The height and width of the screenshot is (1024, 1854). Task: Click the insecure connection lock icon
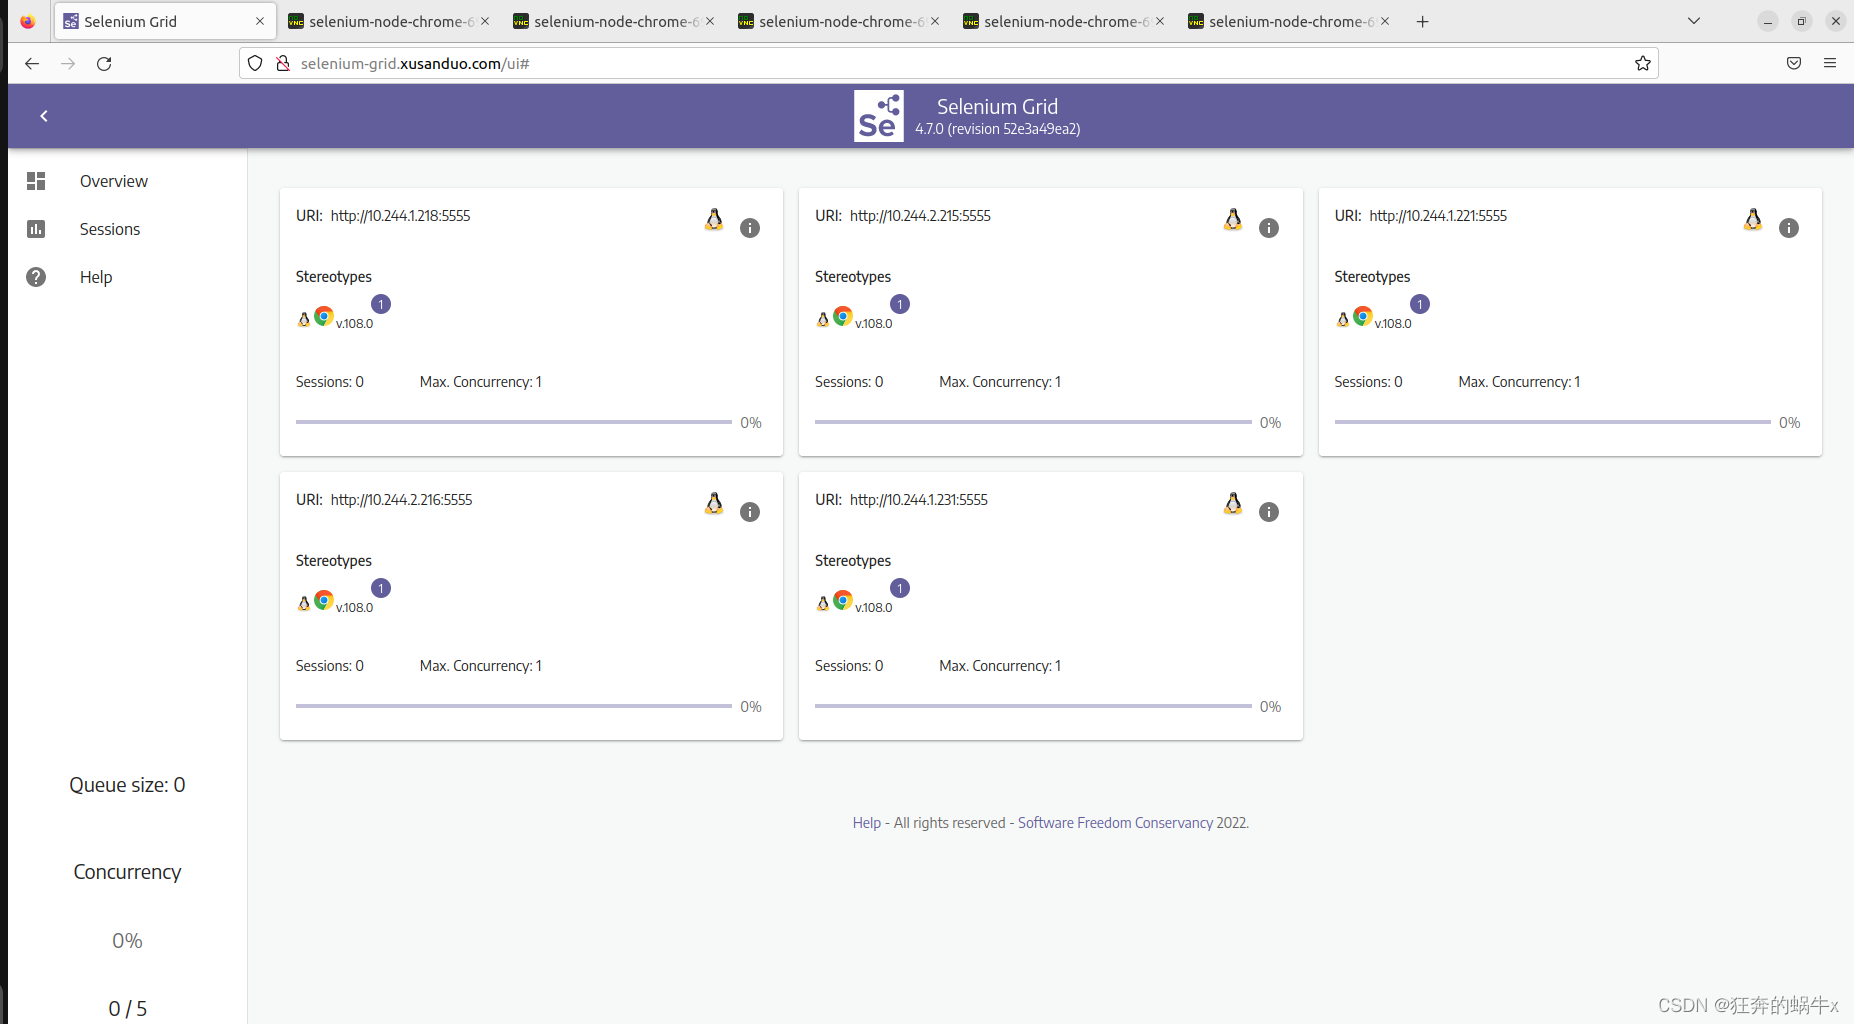click(x=283, y=63)
